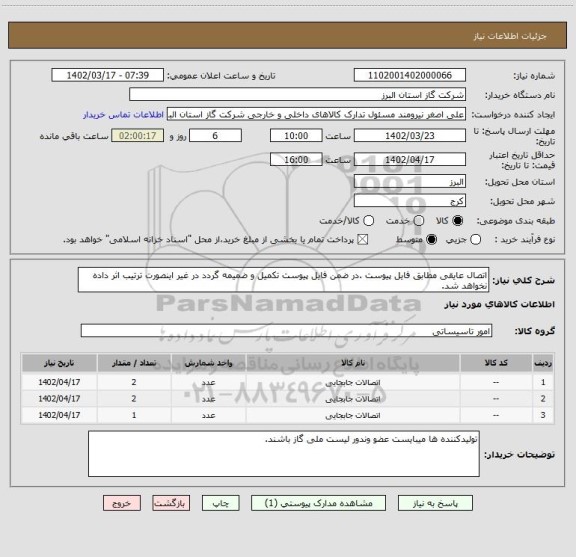The image size is (576, 557).
Task: Click اتصالات جابجایی in row 1
Action: click(353, 382)
